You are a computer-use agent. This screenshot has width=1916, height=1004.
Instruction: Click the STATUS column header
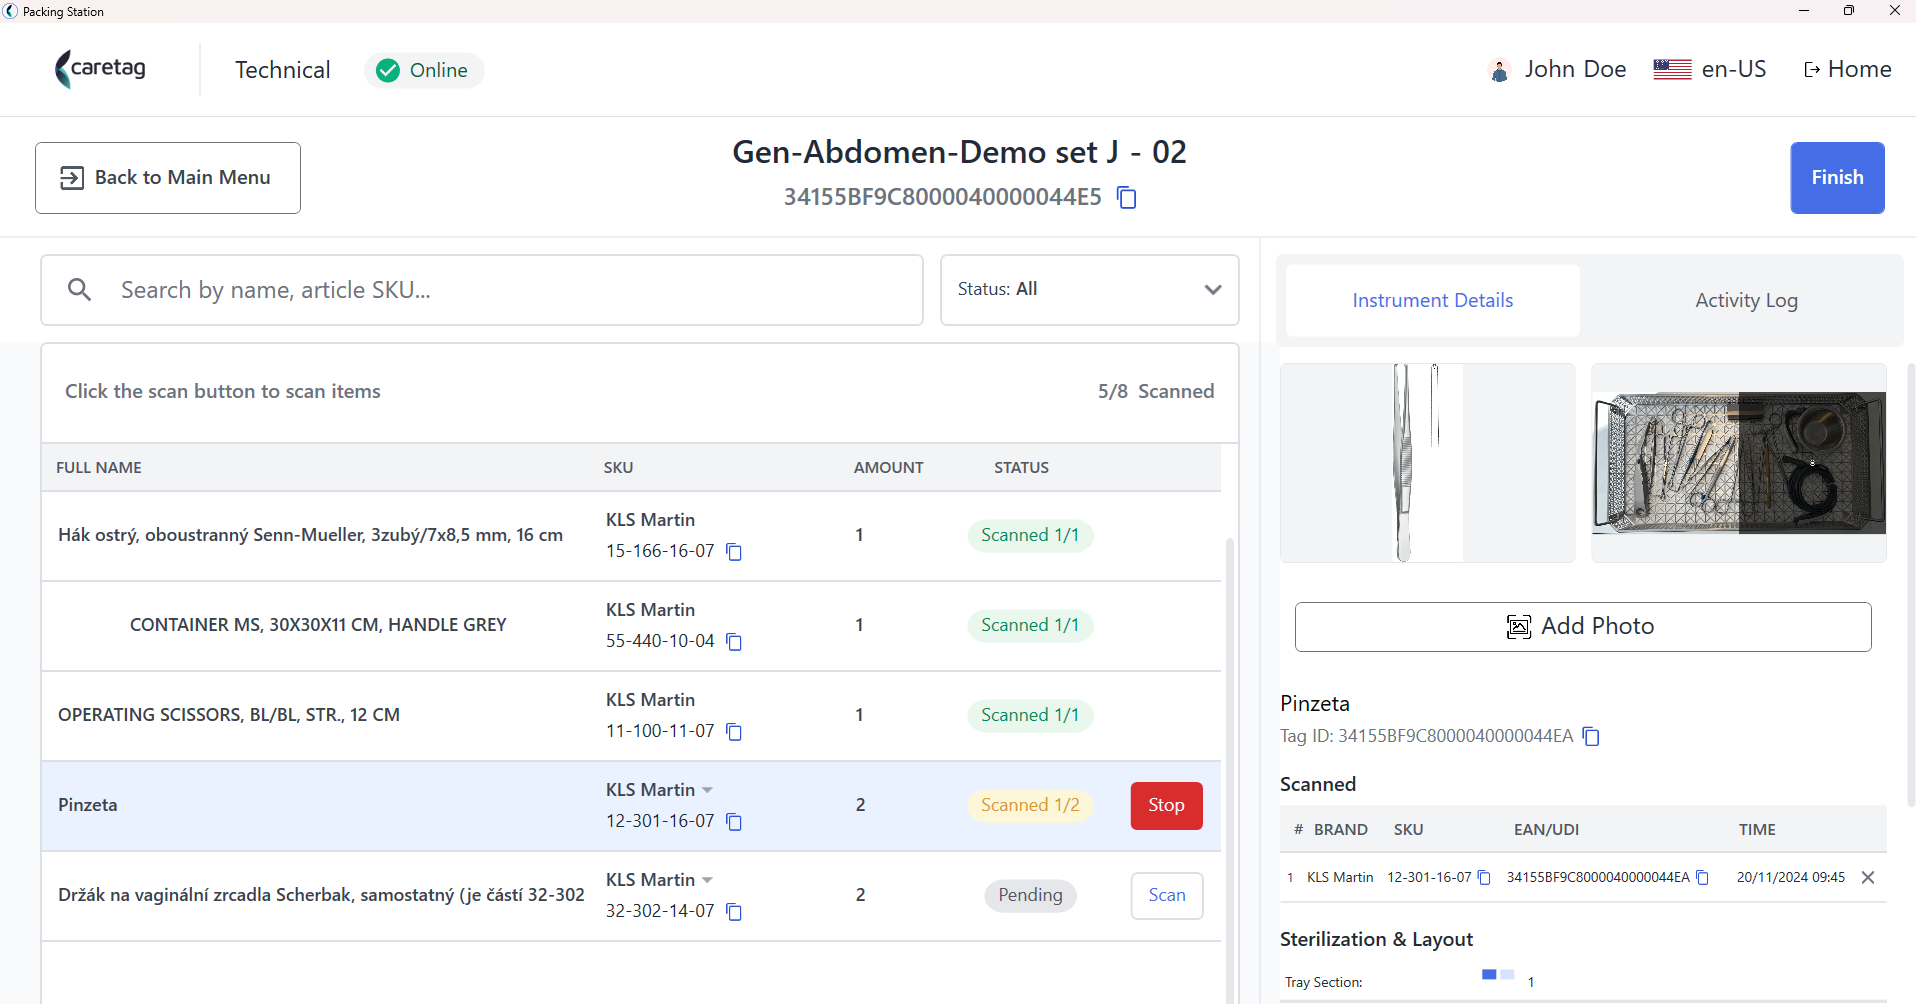(1021, 468)
